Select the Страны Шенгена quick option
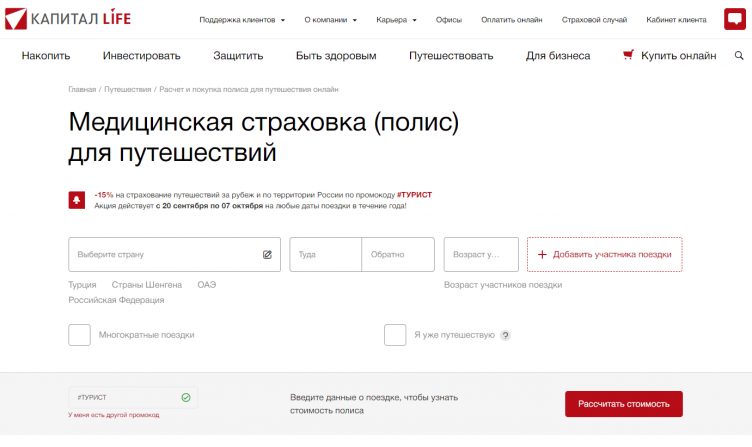752x447 pixels. pyautogui.click(x=147, y=285)
